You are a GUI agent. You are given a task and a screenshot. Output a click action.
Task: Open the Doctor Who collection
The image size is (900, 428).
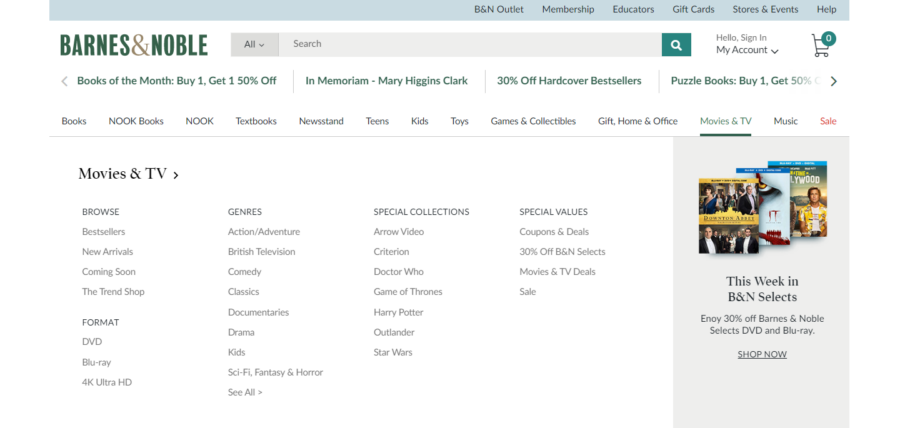pyautogui.click(x=398, y=272)
